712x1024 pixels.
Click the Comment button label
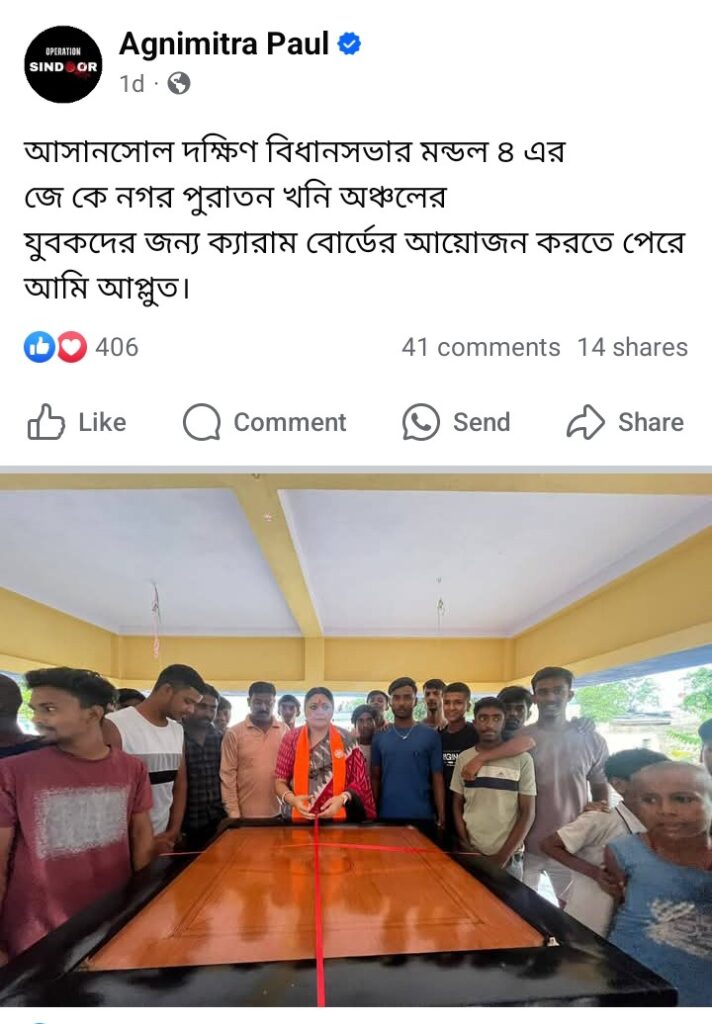[290, 422]
